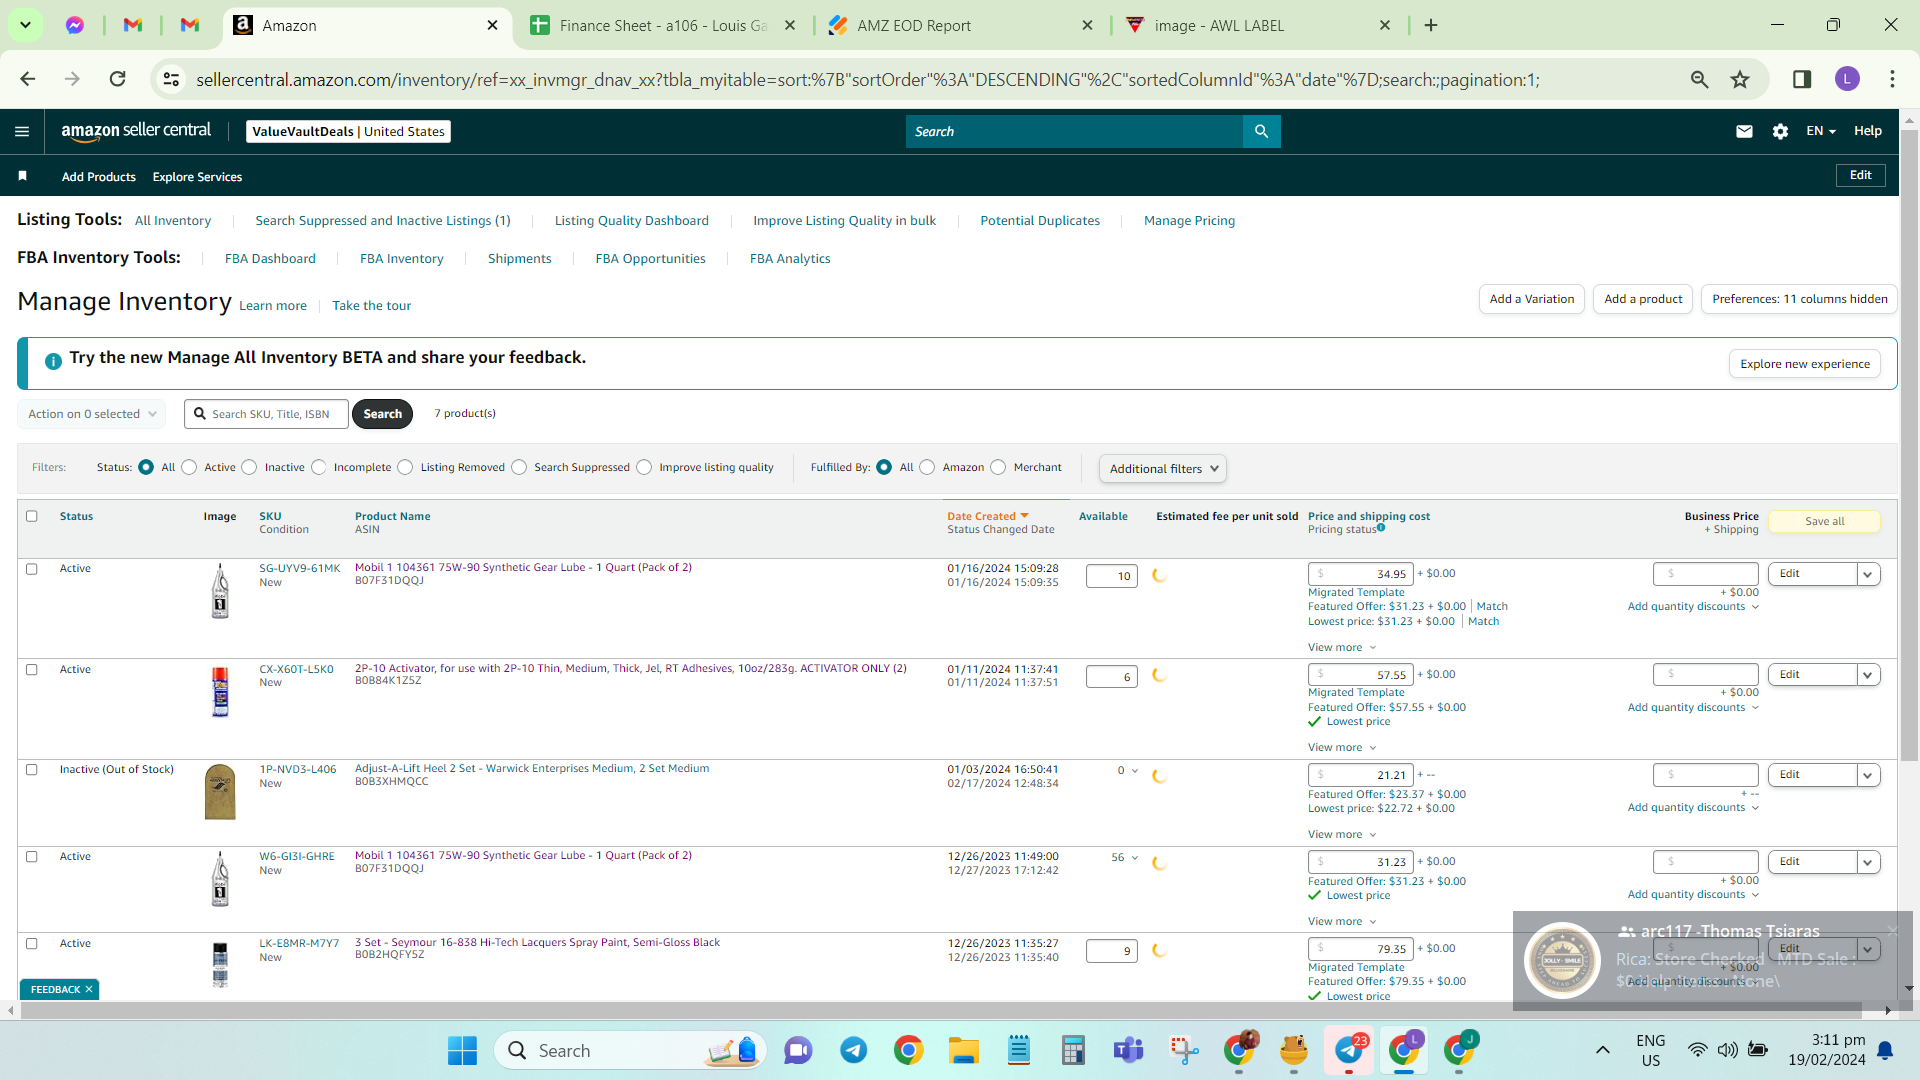
Task: Click the Search SKU, Title, ISBN field
Action: tap(266, 414)
